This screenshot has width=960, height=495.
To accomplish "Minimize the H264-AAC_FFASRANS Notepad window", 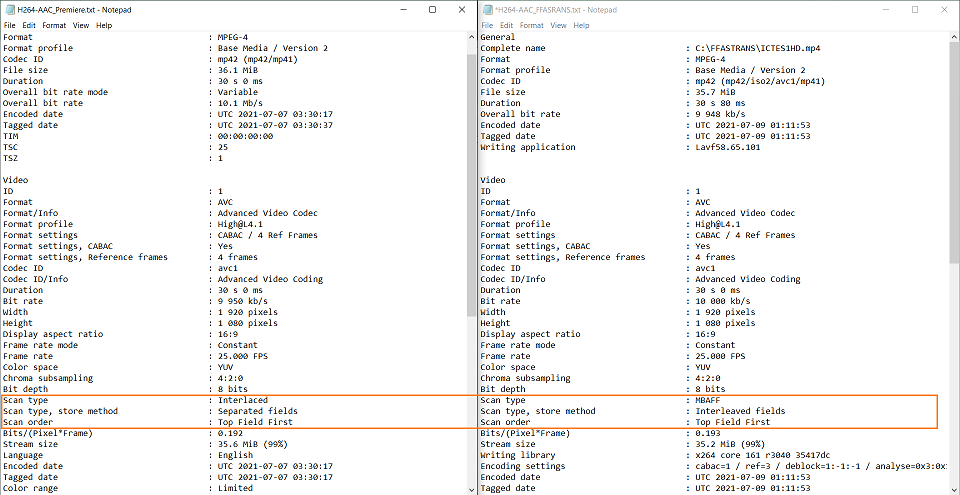I will 887,10.
